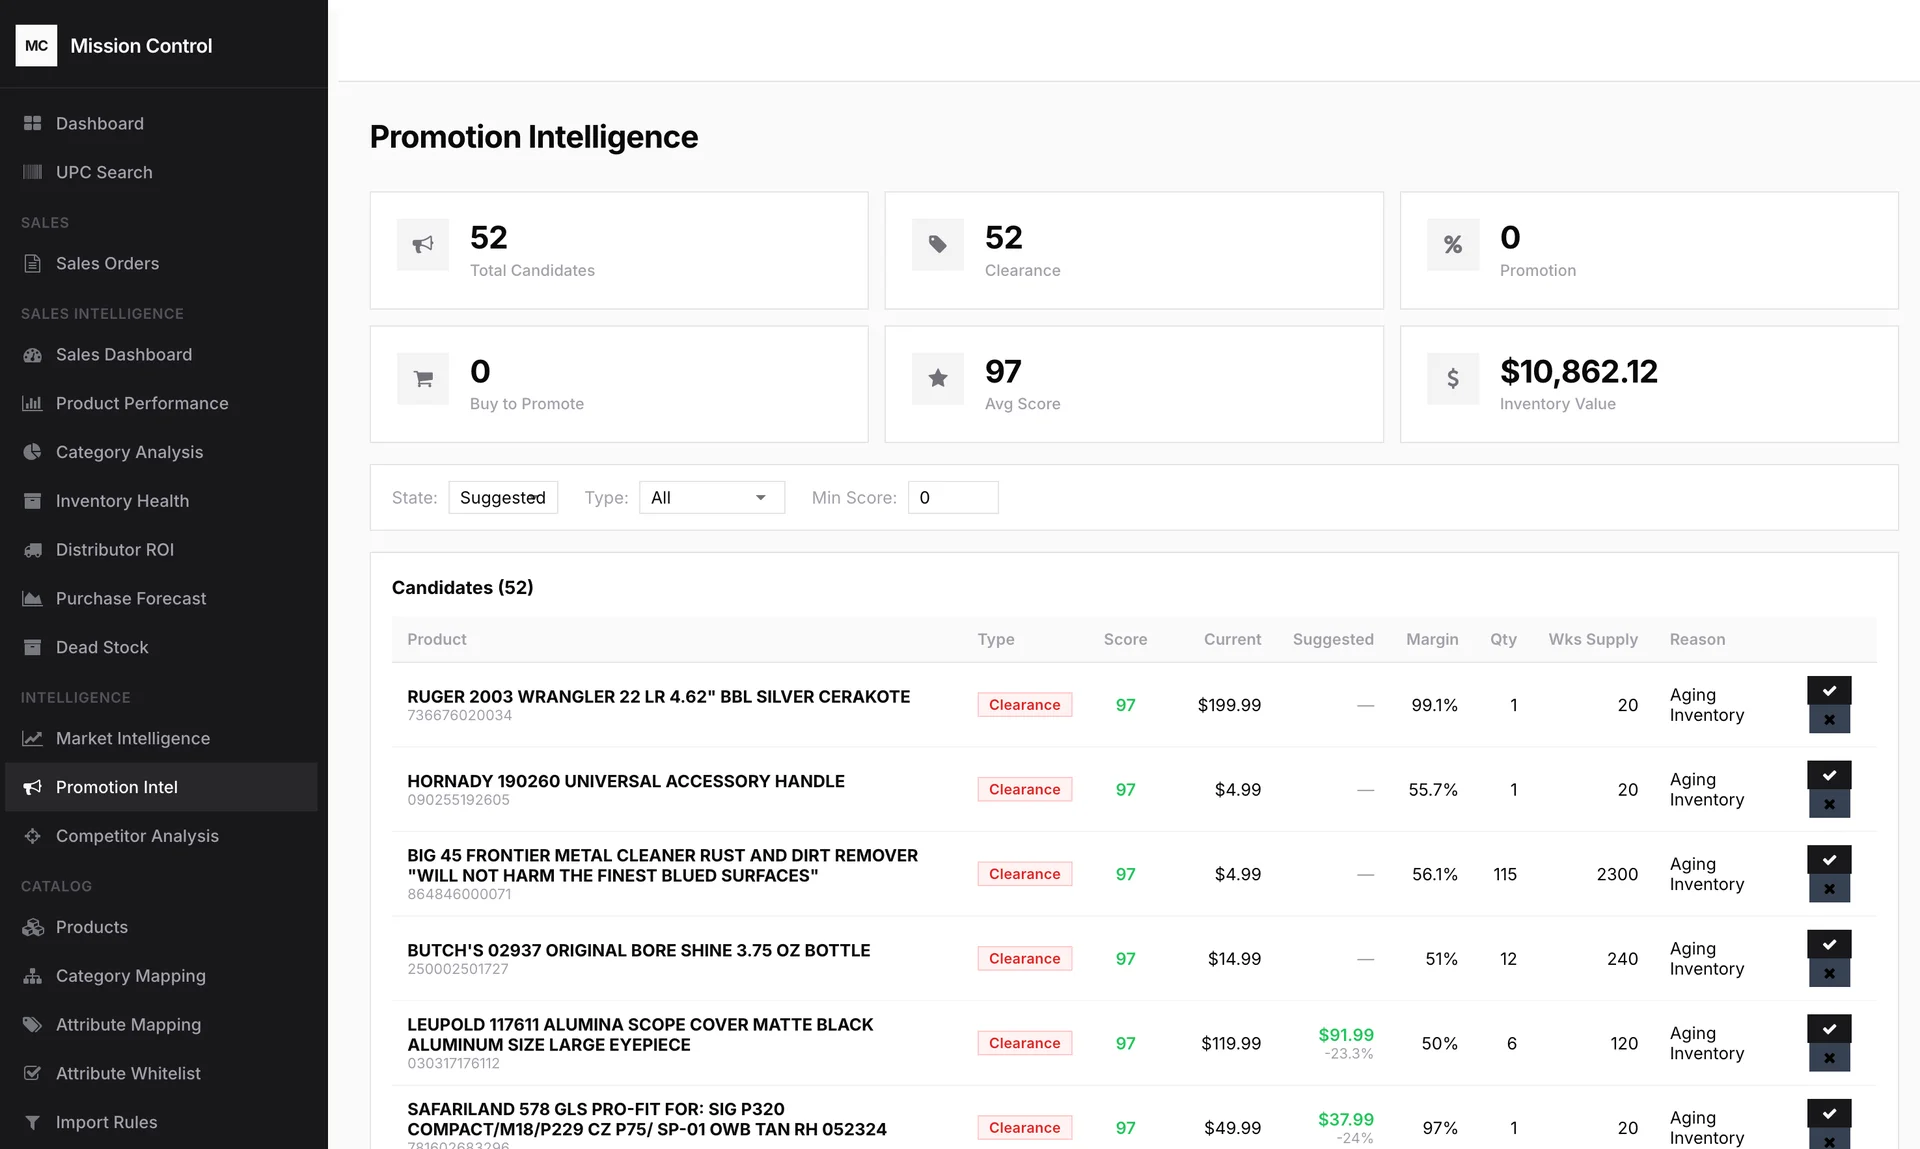Image resolution: width=1920 pixels, height=1149 pixels.
Task: Click the Products cubes icon
Action: click(32, 927)
